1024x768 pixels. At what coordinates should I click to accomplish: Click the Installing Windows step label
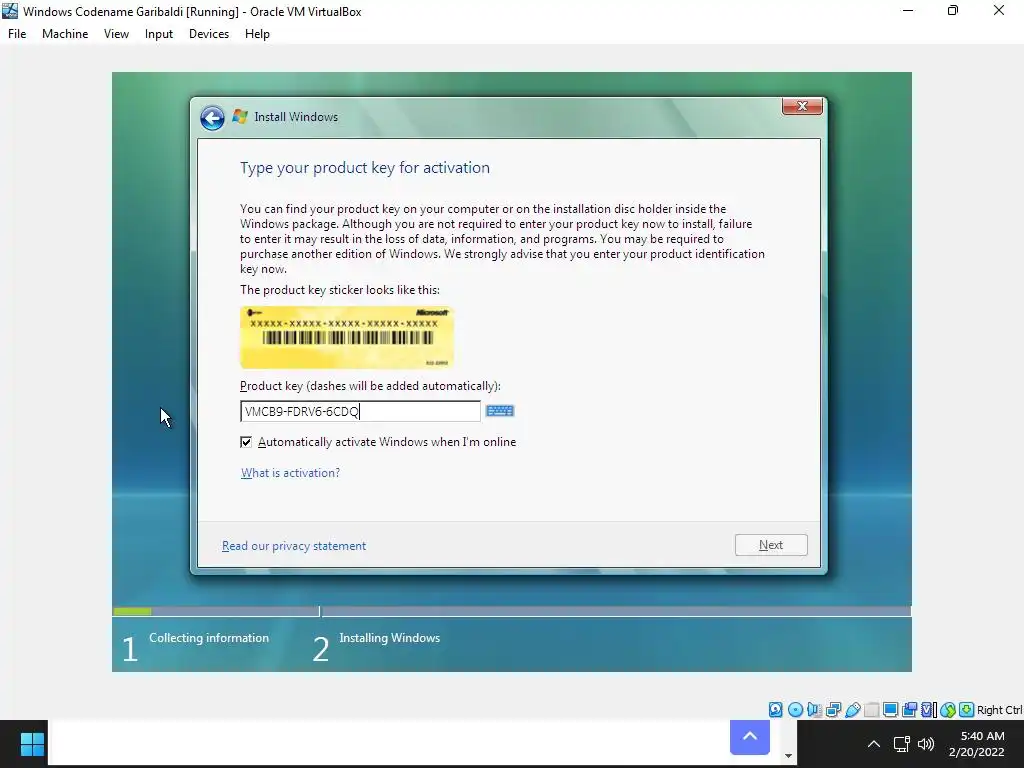[x=390, y=638]
